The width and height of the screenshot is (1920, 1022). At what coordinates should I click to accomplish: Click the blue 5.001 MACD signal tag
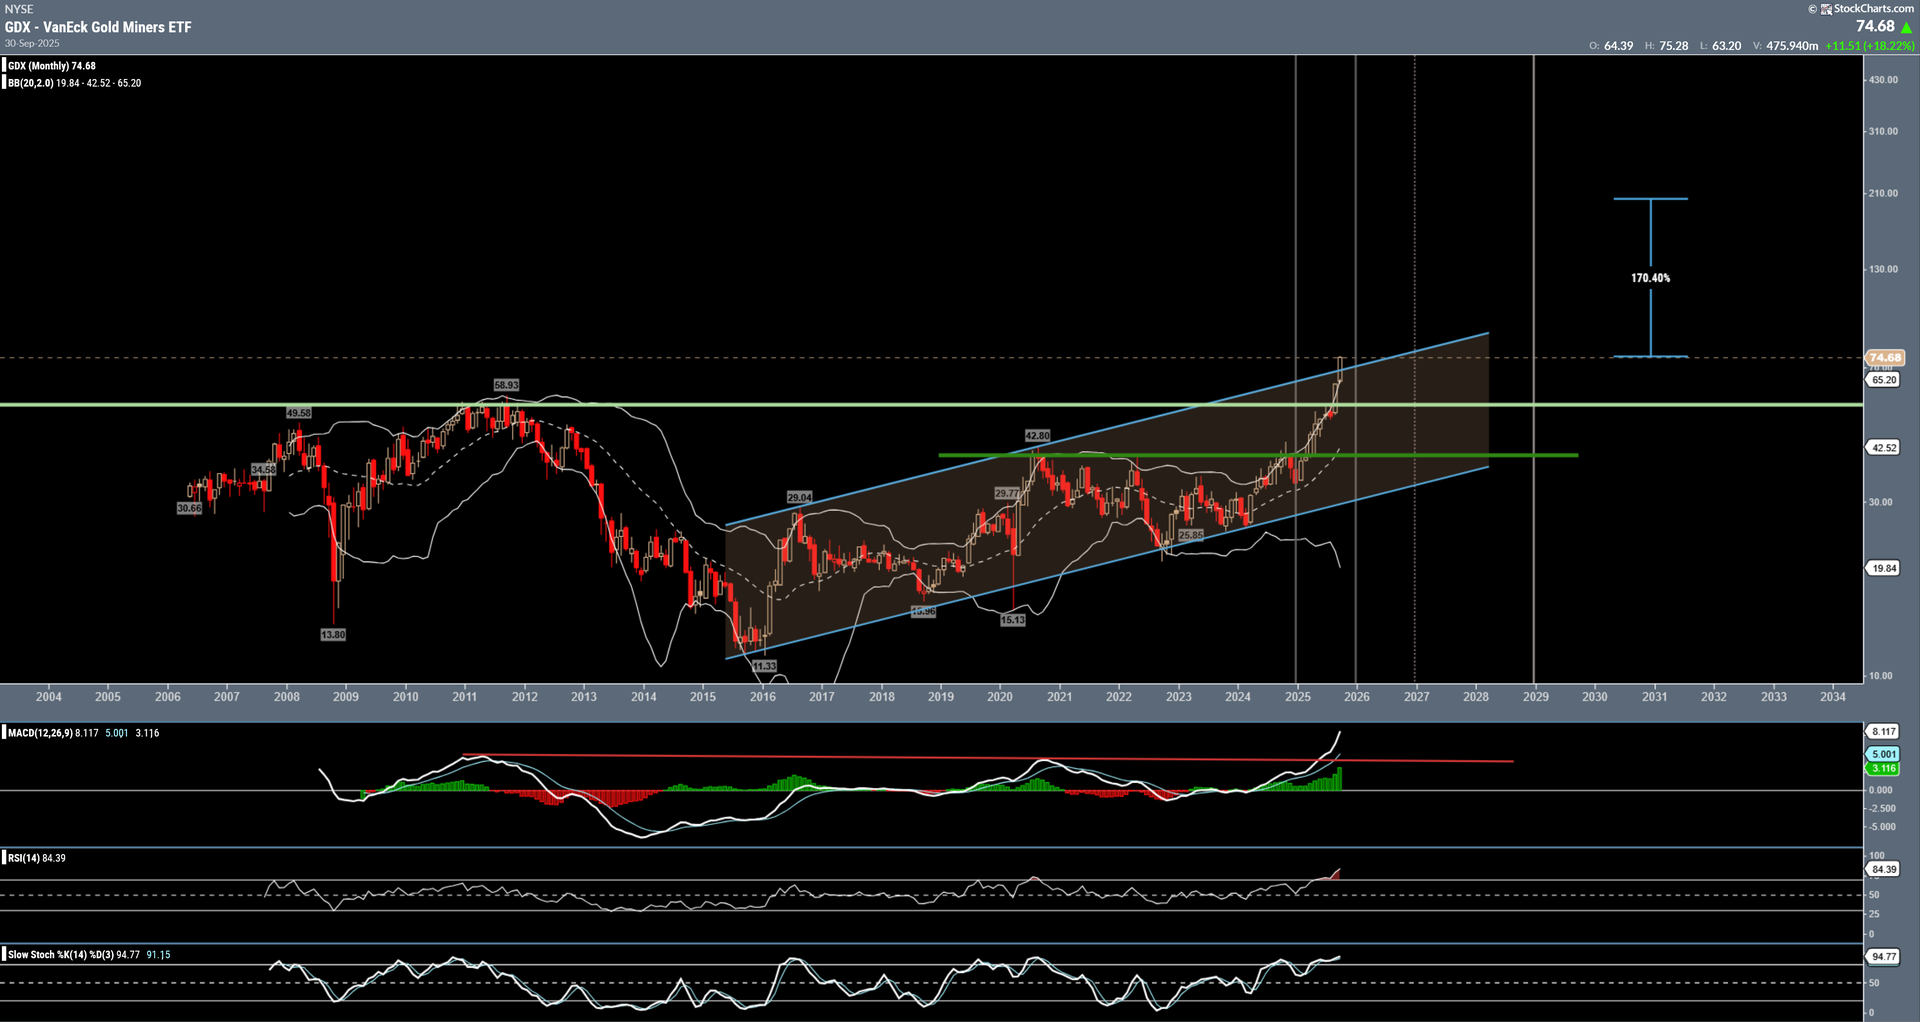[1884, 754]
